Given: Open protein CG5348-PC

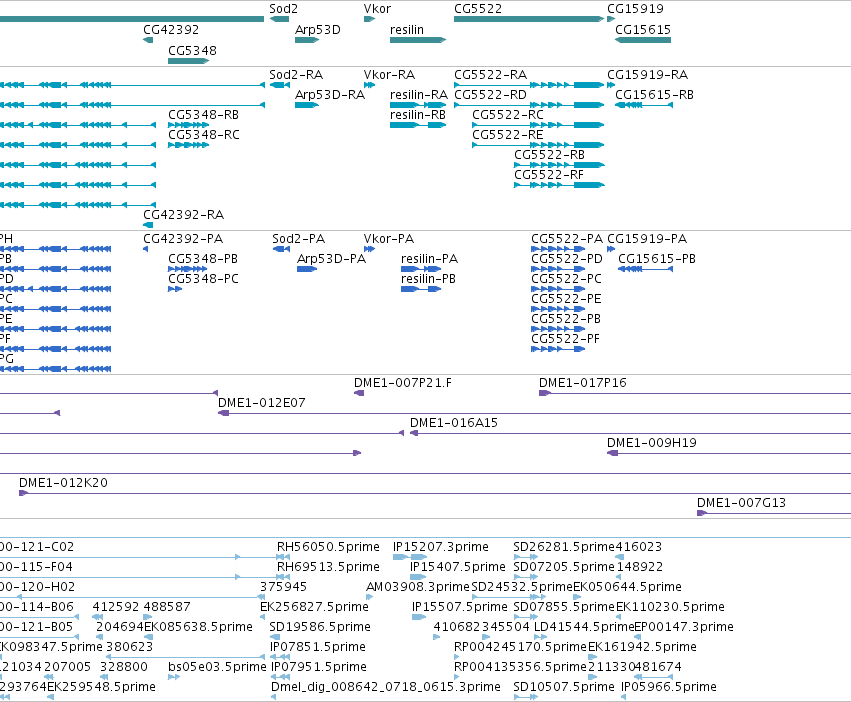Looking at the screenshot, I should tap(204, 279).
